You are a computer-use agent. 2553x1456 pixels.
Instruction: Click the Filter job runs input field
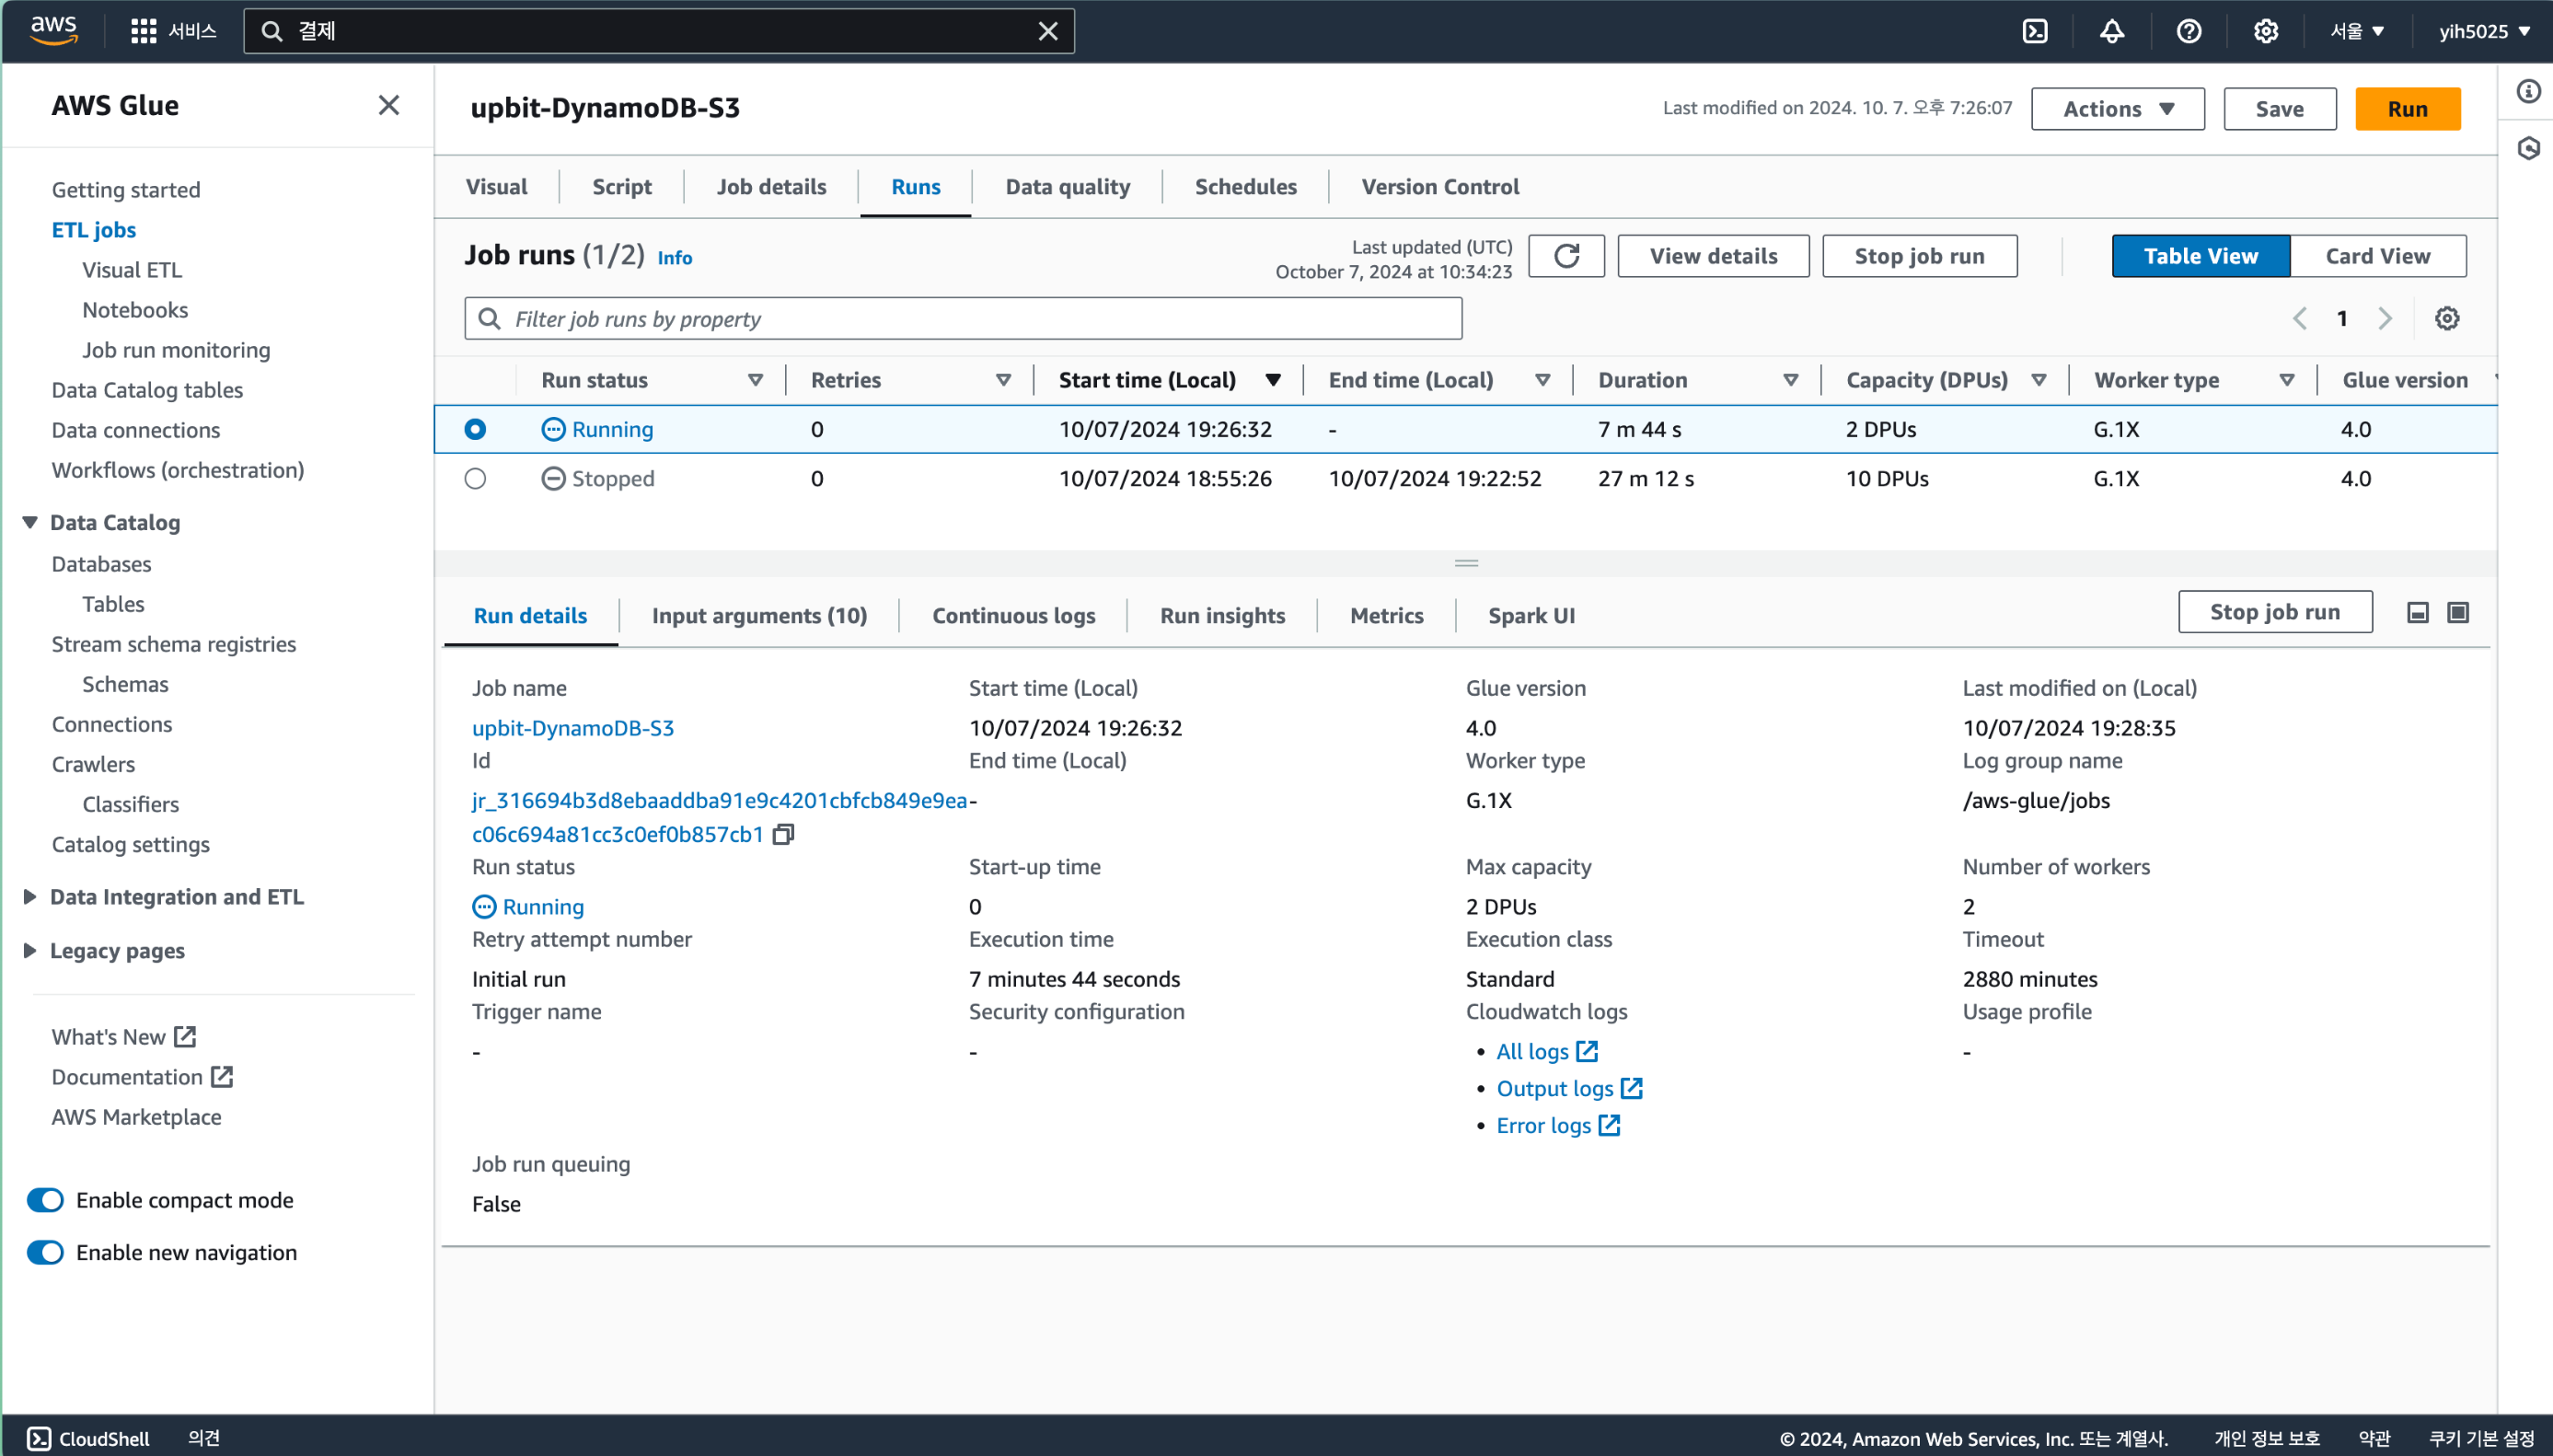(963, 318)
